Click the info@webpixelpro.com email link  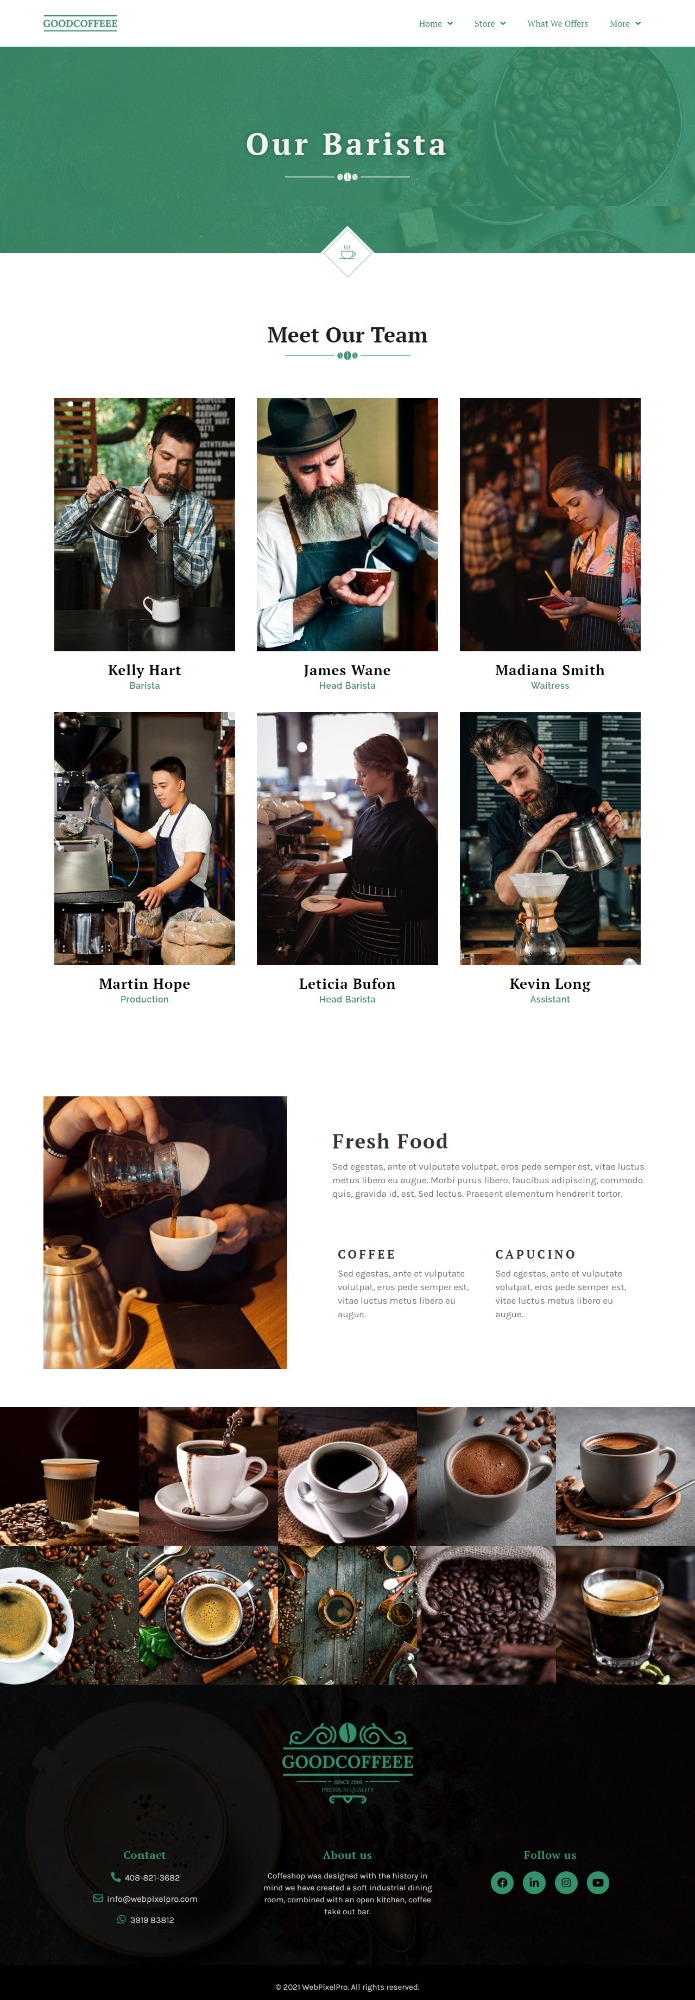152,1898
